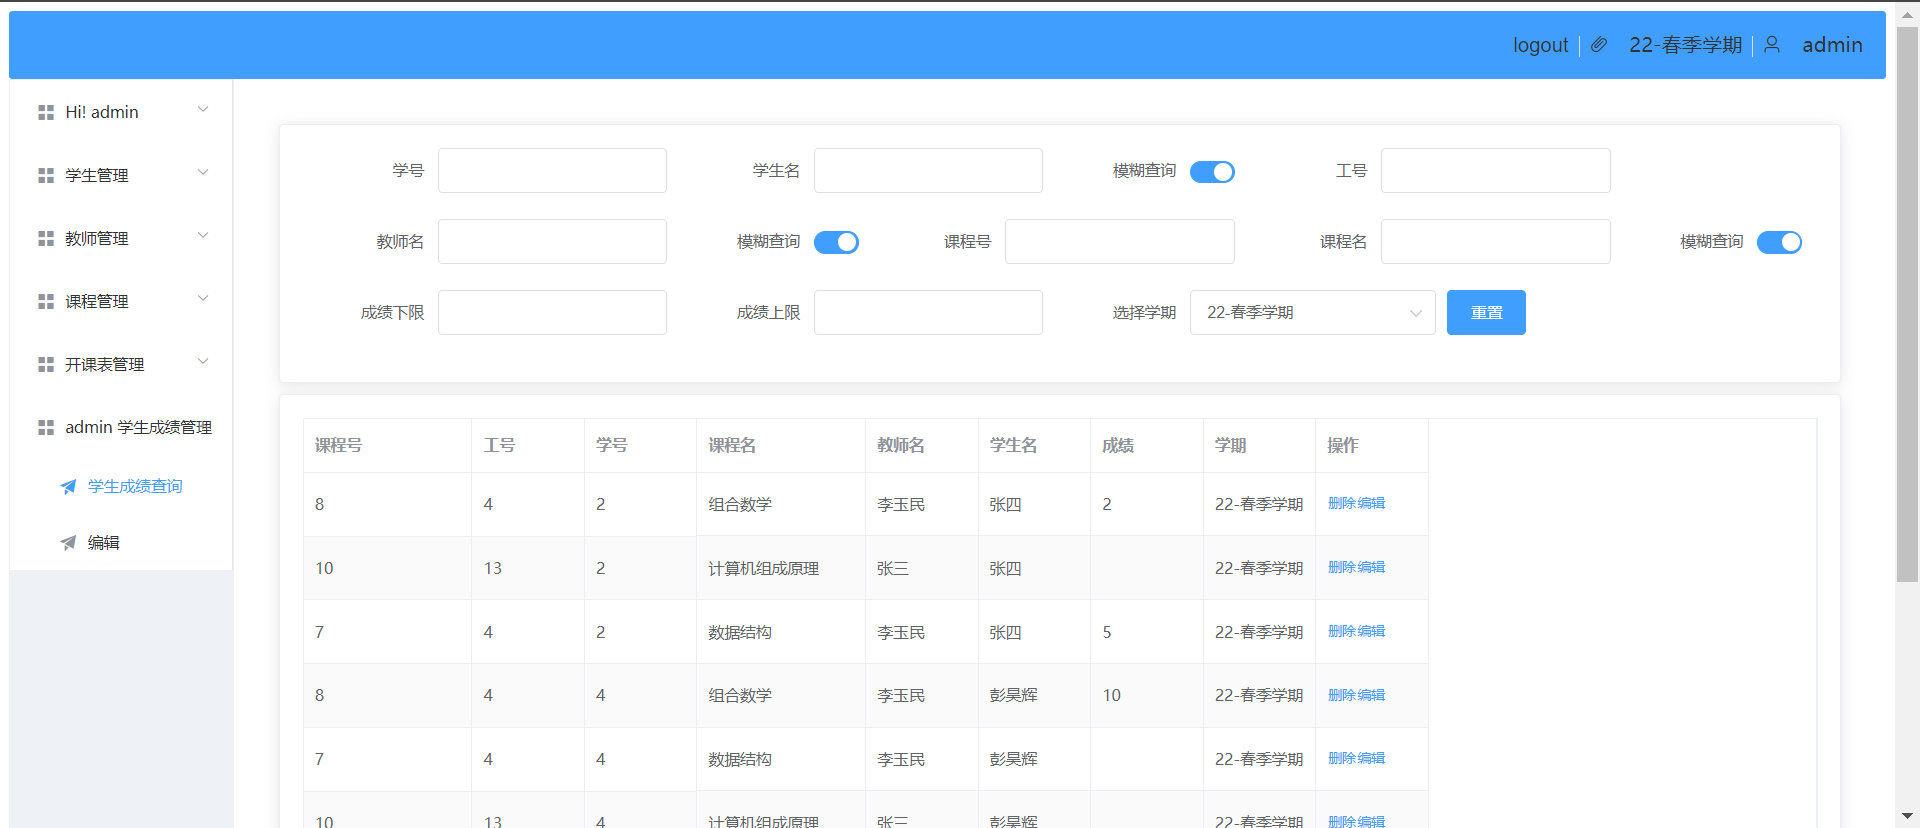Focus the 成绩上限 input field
Image resolution: width=1920 pixels, height=828 pixels.
(928, 313)
